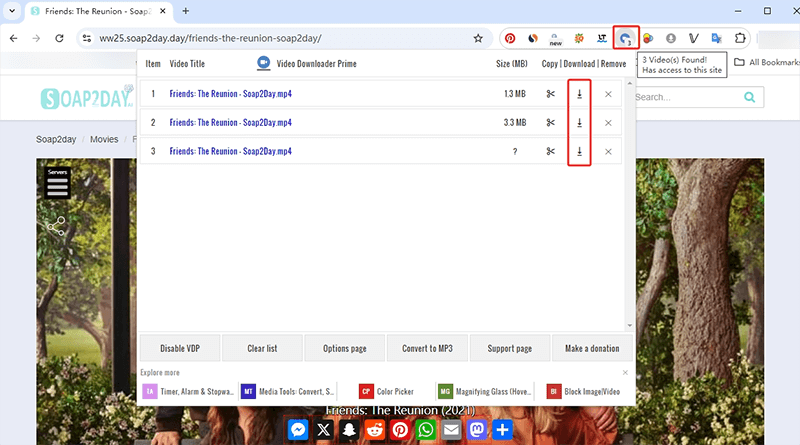Open the Extensions puzzle piece menu

740,38
